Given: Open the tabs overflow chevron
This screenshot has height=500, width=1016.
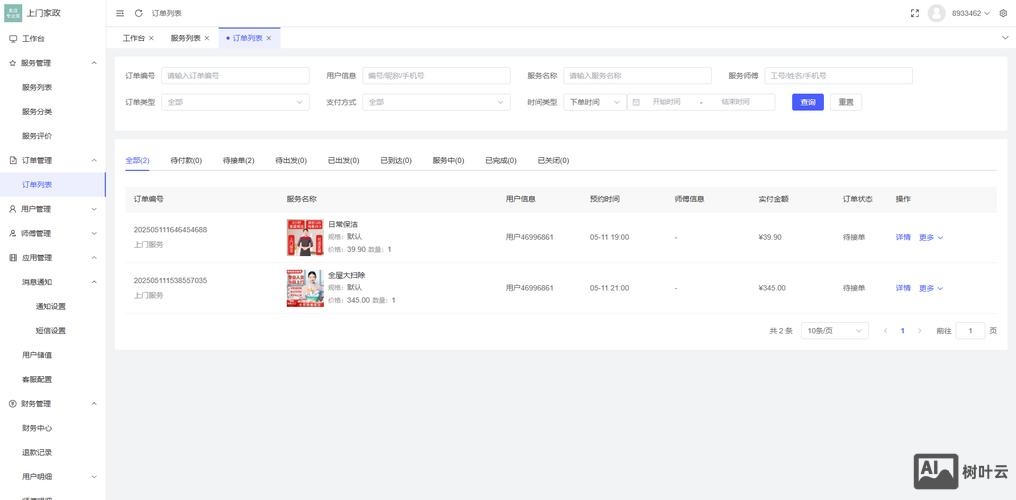Looking at the screenshot, I should [x=1005, y=38].
